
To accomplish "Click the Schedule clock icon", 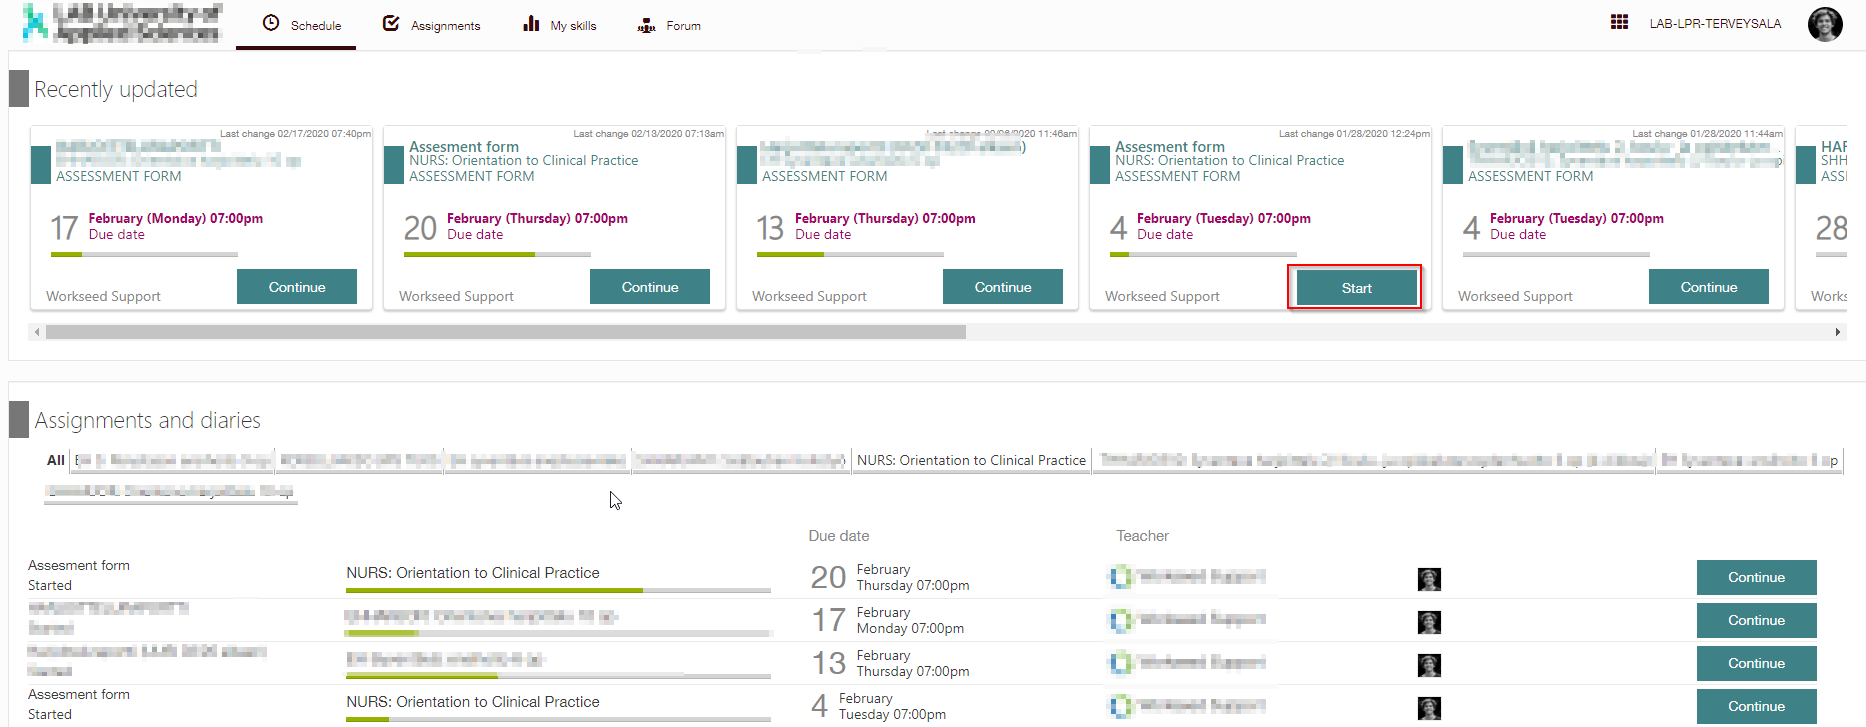I will pos(271,23).
